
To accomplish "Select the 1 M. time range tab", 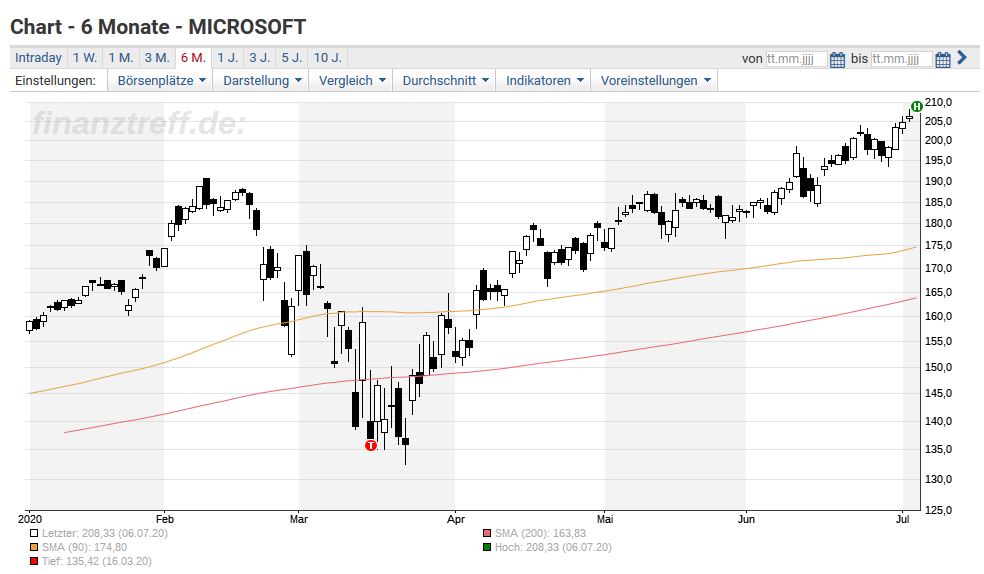I will (120, 58).
